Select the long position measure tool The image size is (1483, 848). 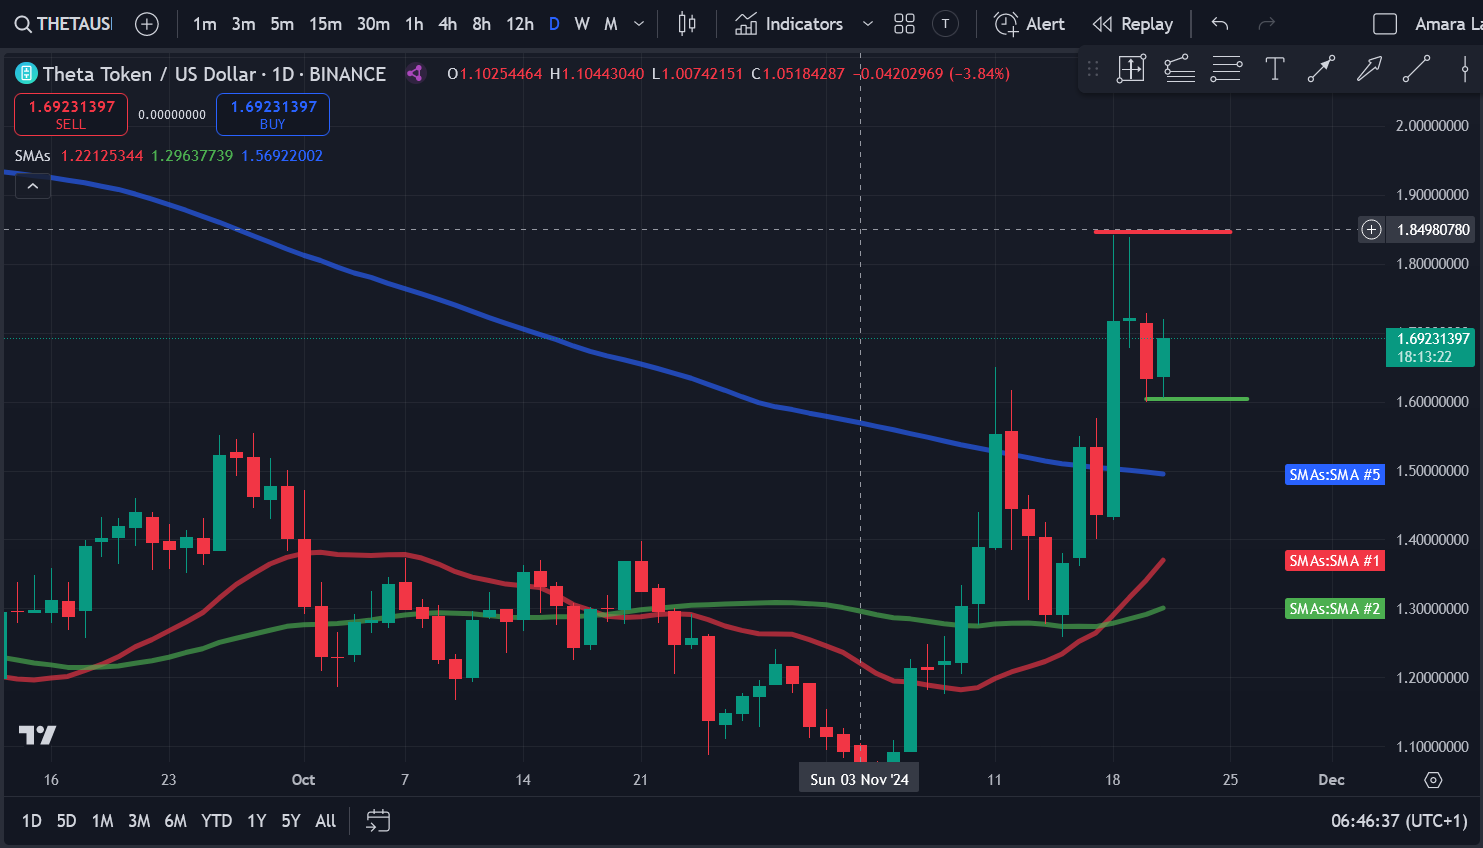pos(1131,69)
